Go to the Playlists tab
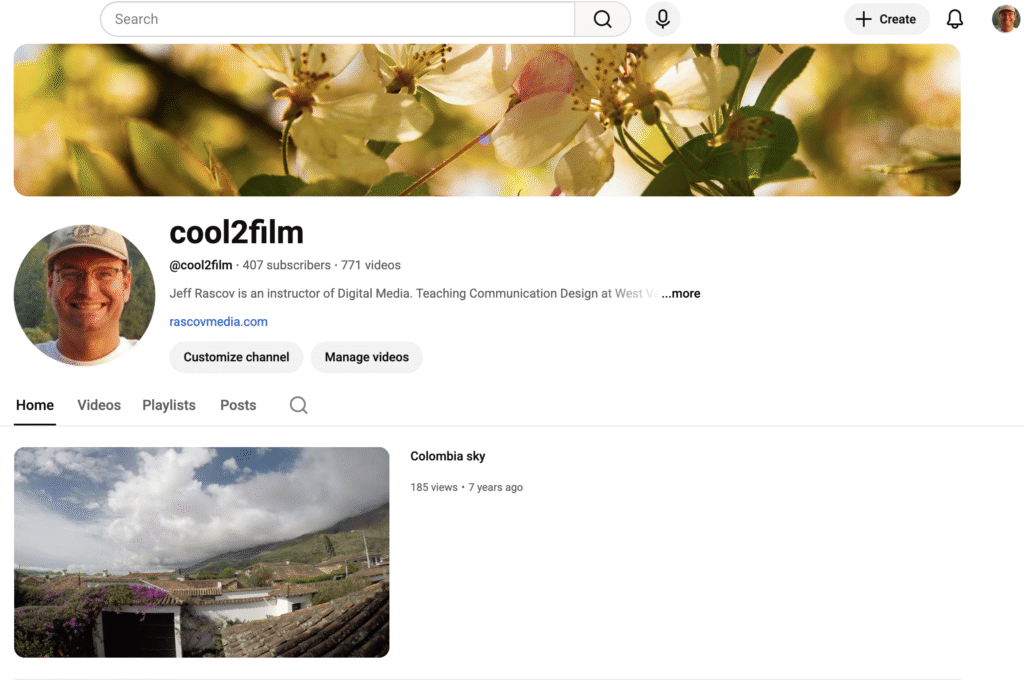The height and width of the screenshot is (697, 1024). click(169, 405)
